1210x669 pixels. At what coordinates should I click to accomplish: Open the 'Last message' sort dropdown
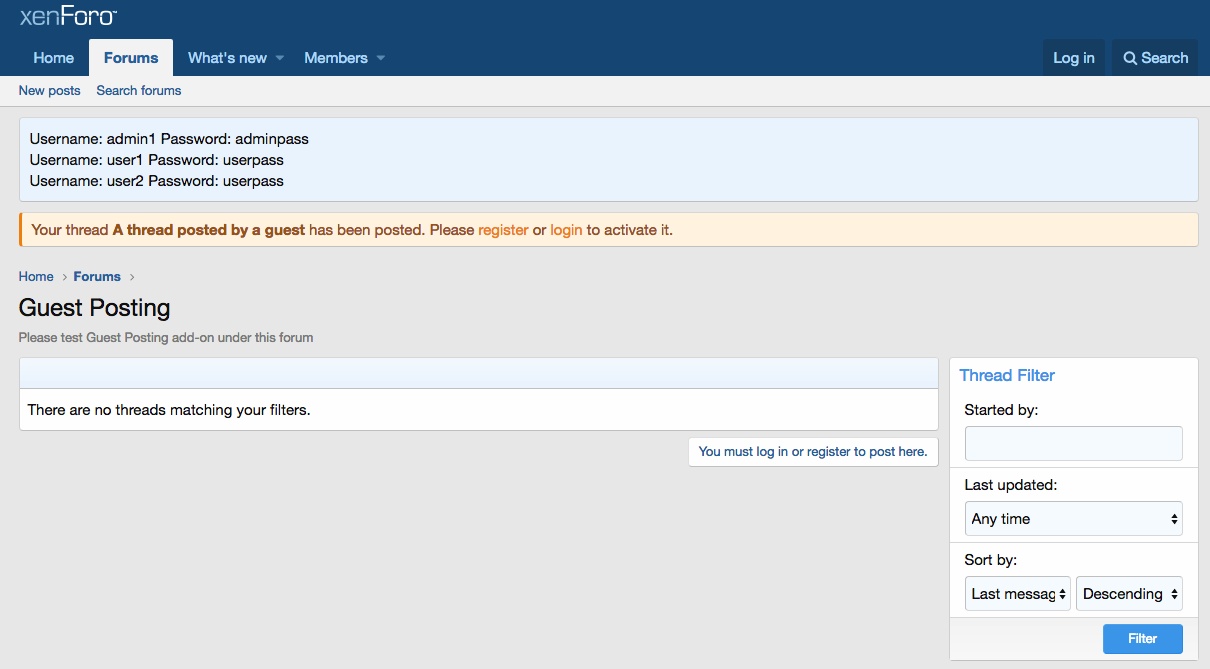(1017, 594)
